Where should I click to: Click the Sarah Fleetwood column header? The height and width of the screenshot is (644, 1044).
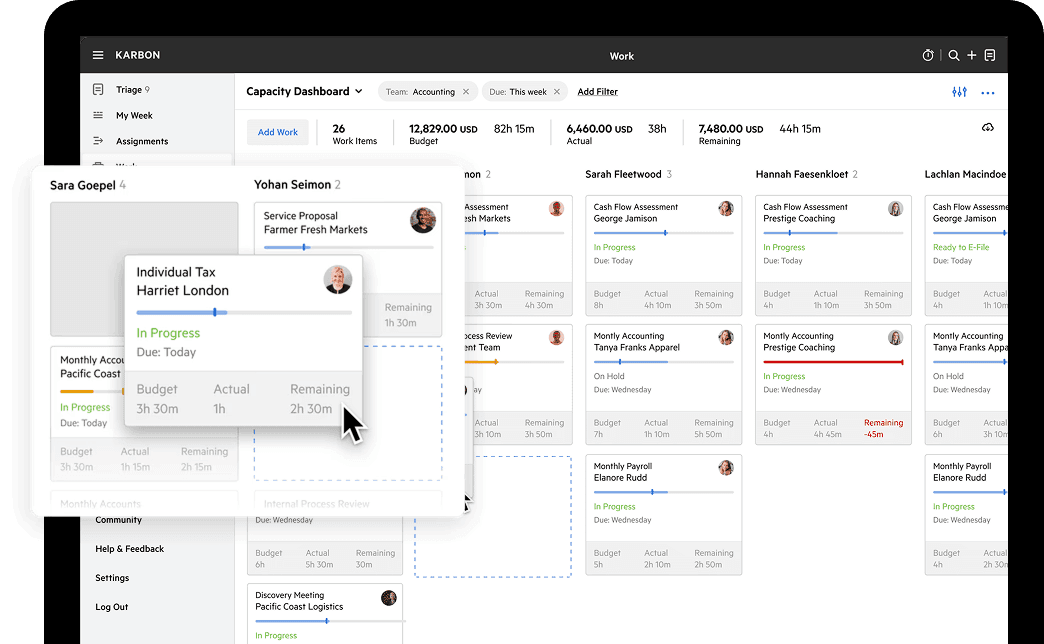(623, 174)
